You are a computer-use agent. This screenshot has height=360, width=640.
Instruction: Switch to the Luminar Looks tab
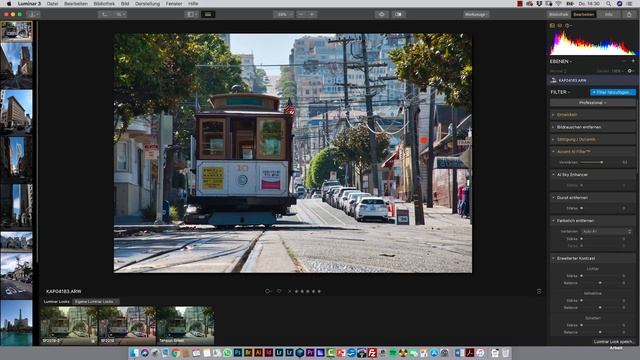click(x=57, y=302)
